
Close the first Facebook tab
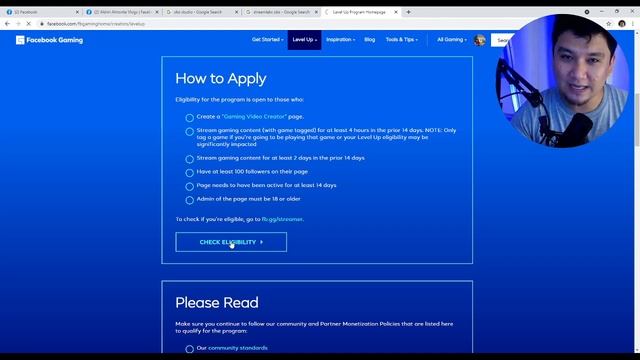coord(77,12)
